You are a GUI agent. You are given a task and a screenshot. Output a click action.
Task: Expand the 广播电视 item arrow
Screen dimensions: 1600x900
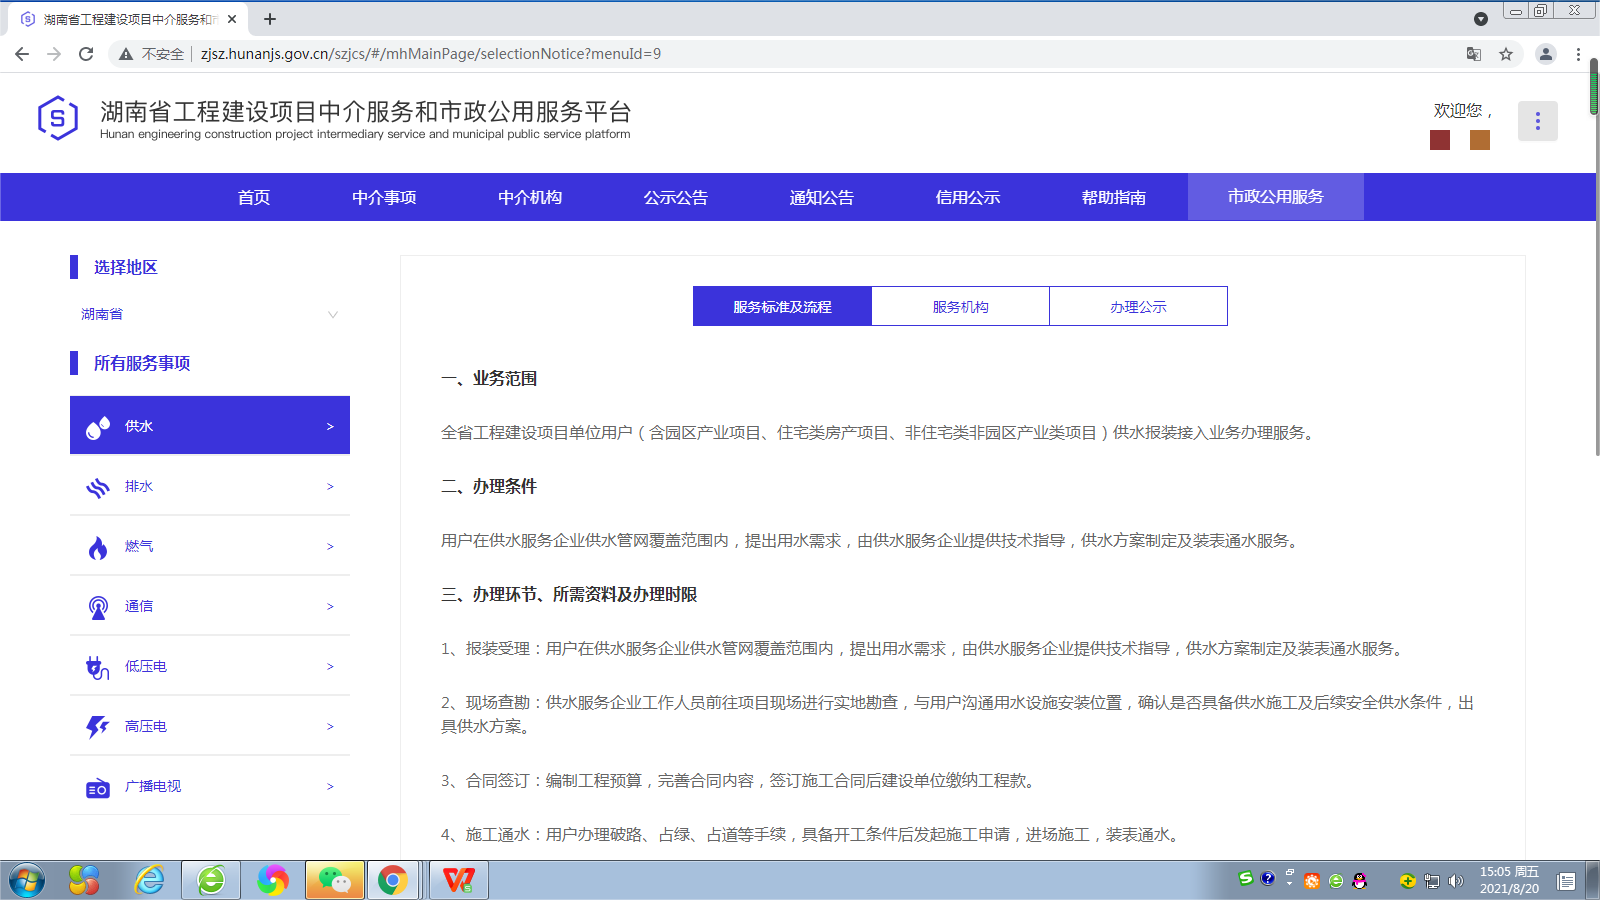click(330, 787)
